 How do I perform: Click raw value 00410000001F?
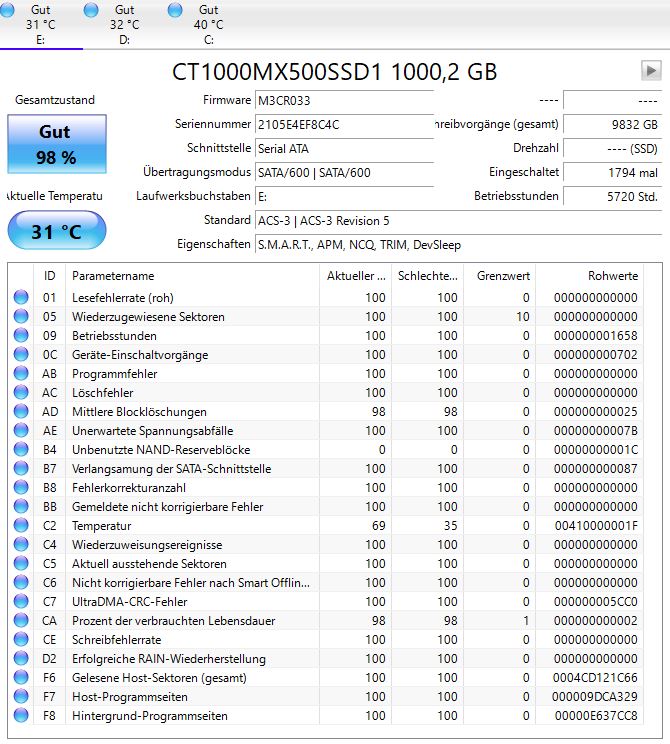596,526
